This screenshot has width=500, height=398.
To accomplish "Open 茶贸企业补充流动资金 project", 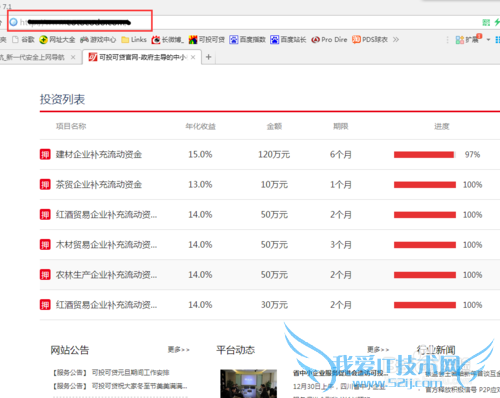I will click(99, 184).
